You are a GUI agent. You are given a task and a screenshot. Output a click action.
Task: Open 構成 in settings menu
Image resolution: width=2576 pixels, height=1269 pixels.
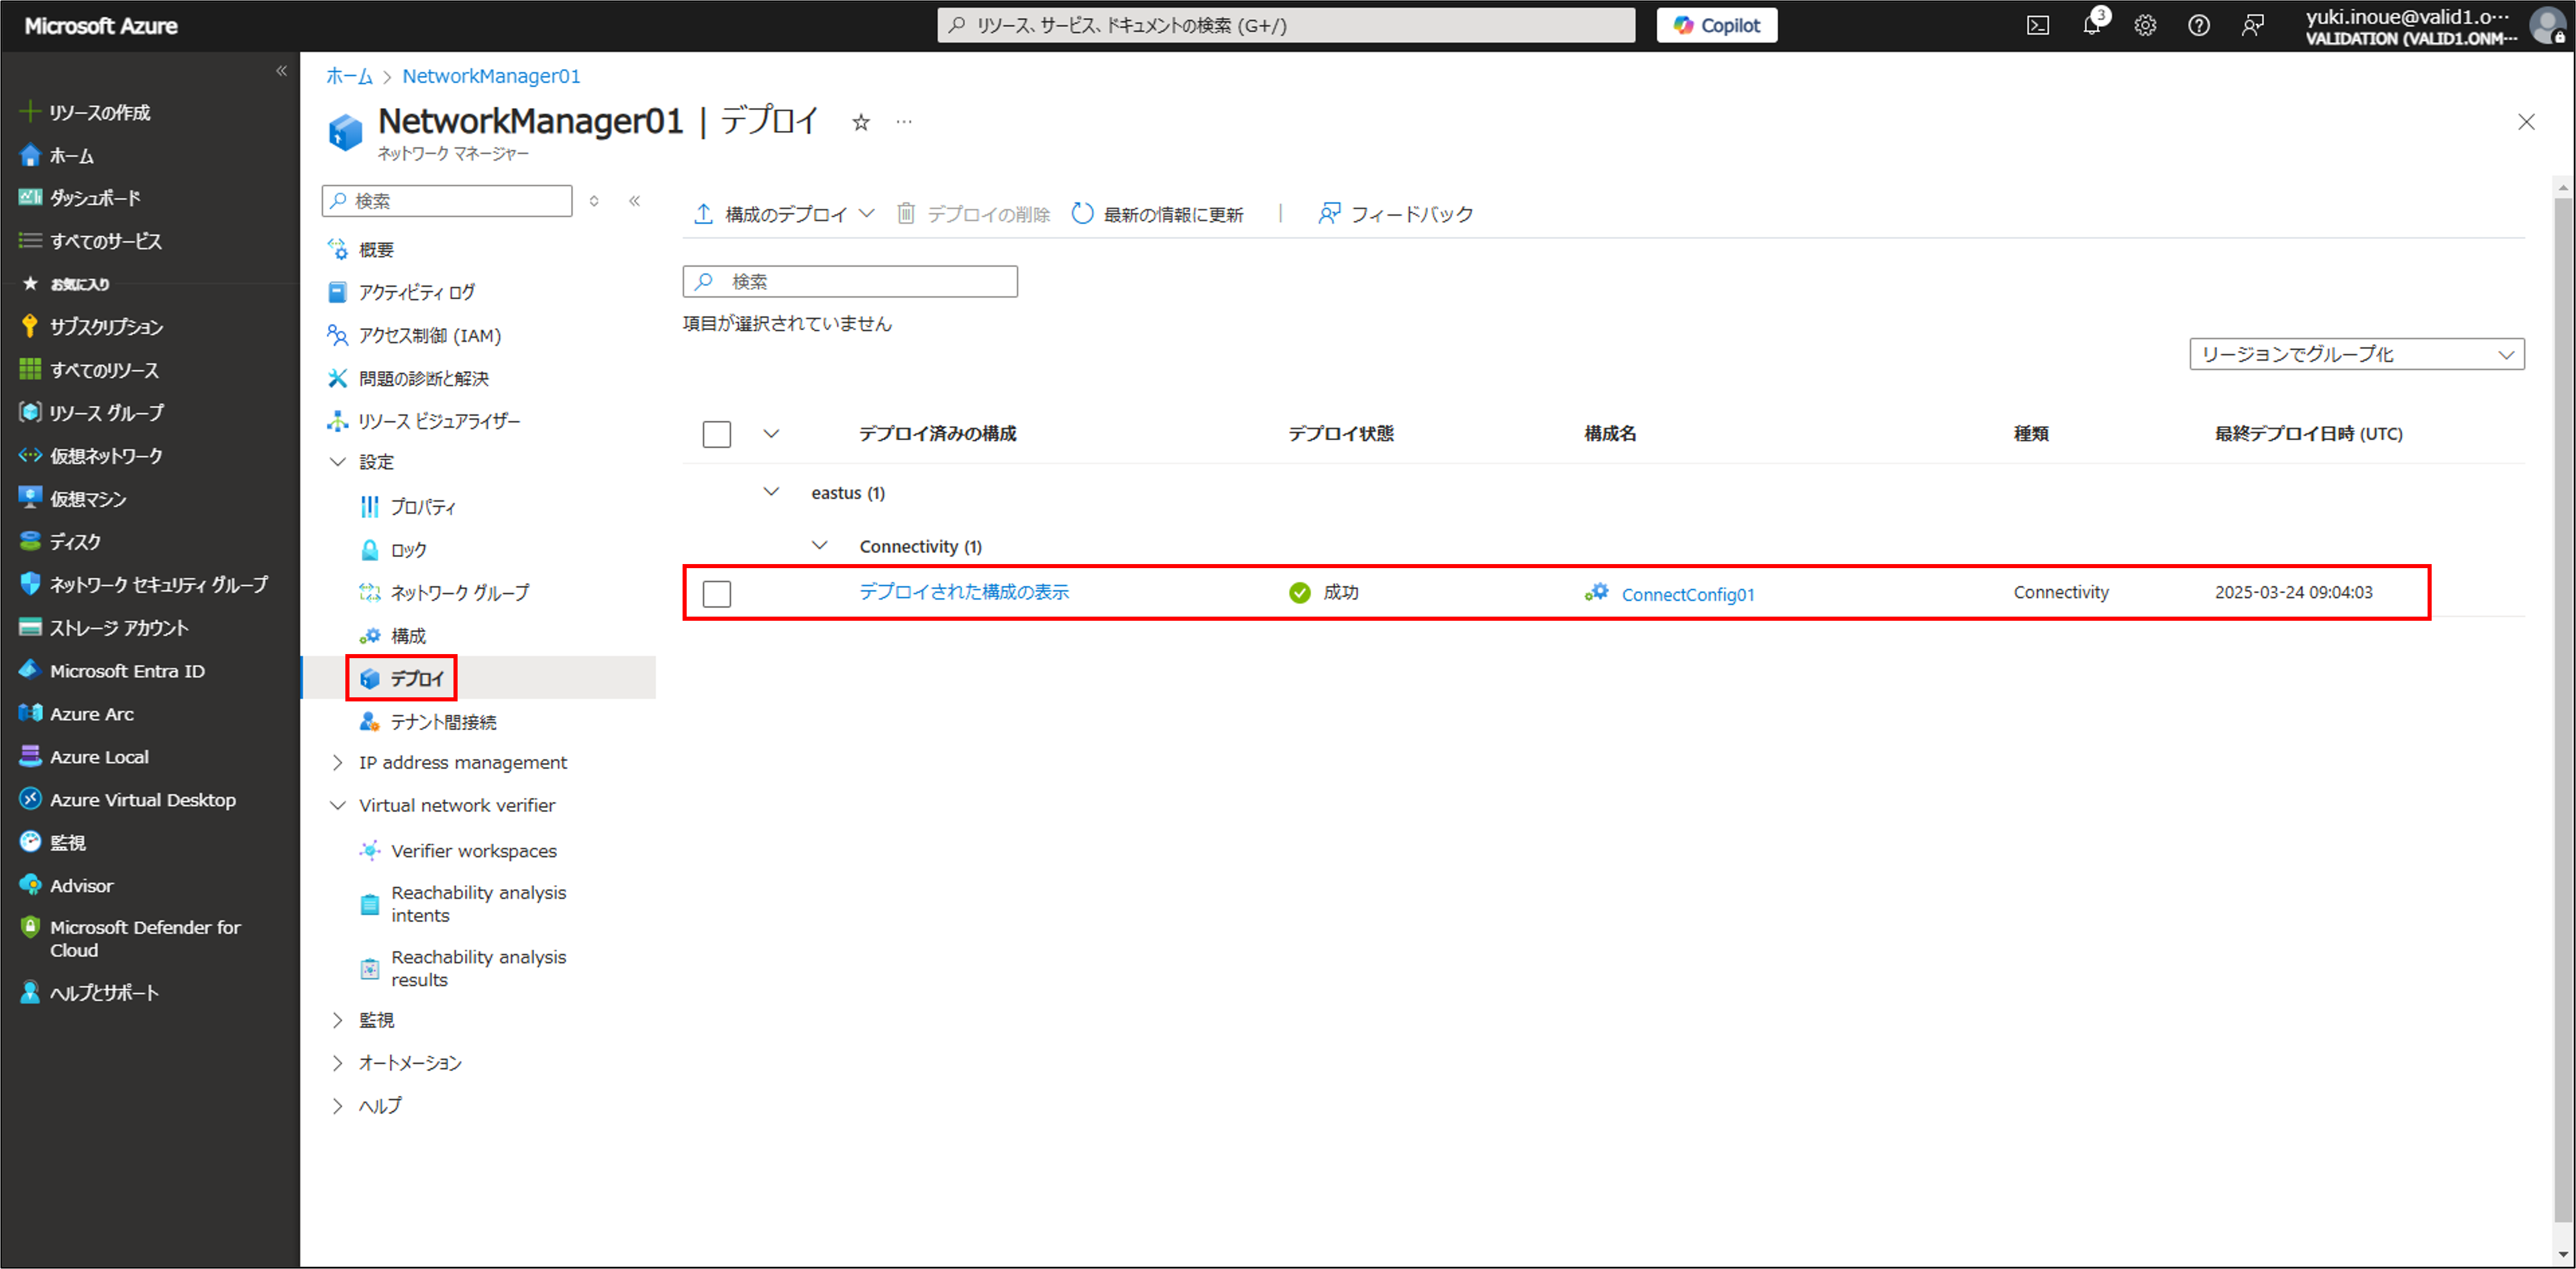pyautogui.click(x=393, y=636)
